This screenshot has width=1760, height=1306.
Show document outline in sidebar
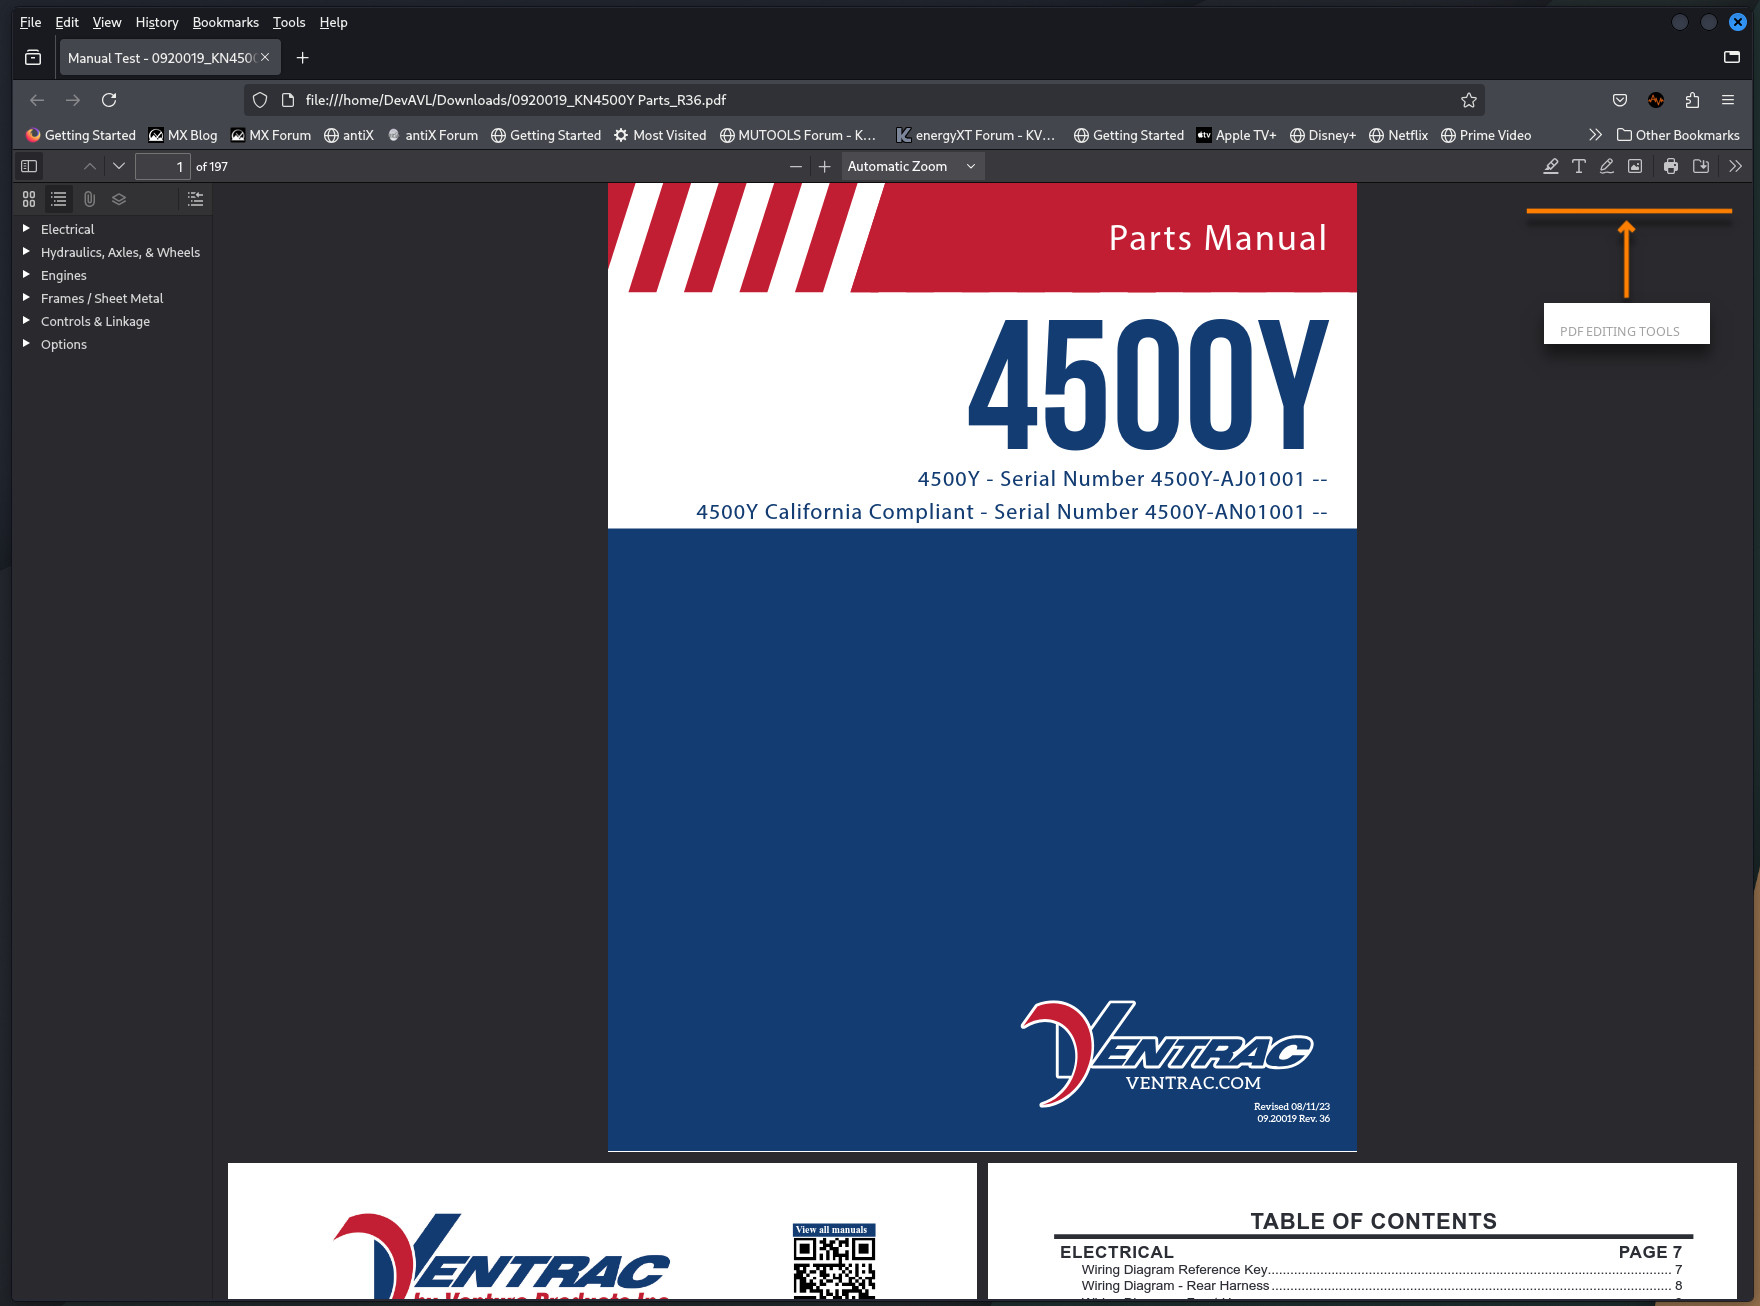click(59, 199)
